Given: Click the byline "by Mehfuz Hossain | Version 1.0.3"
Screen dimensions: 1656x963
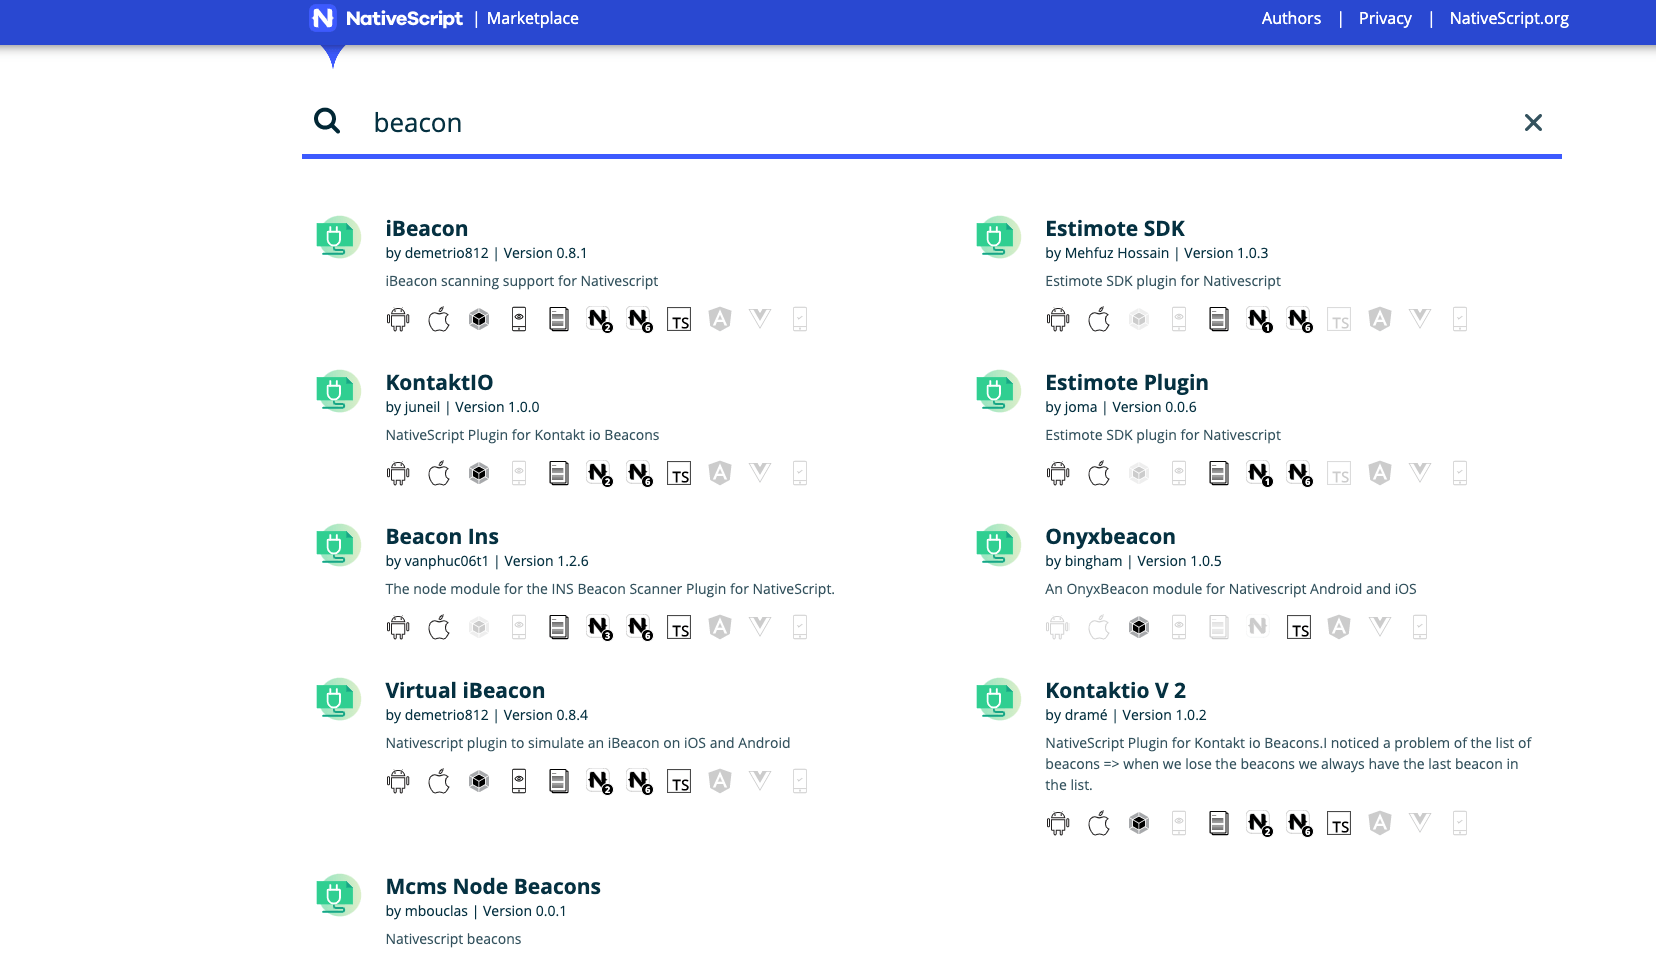Looking at the screenshot, I should click(1156, 253).
